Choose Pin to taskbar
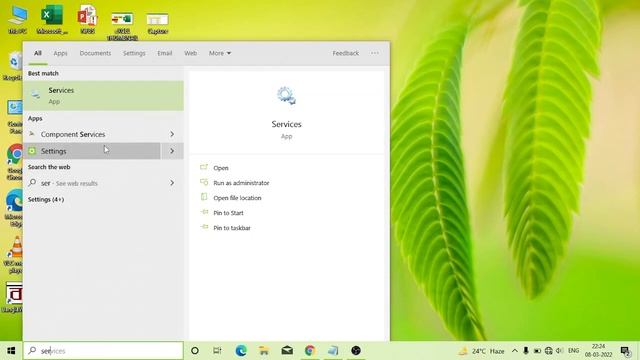Viewport: 640px width, 360px height. coord(232,228)
